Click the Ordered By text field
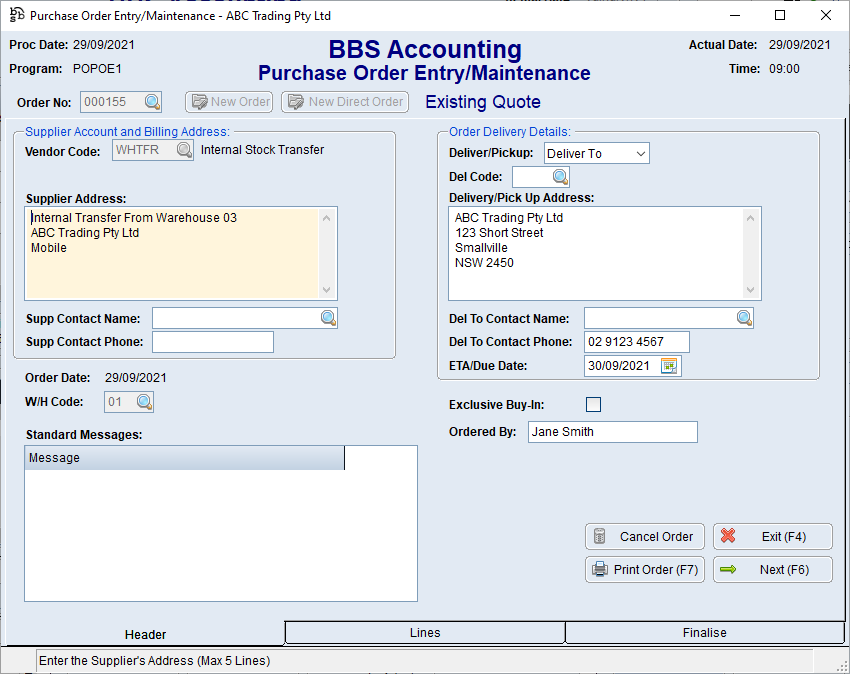Image resolution: width=850 pixels, height=674 pixels. 611,432
